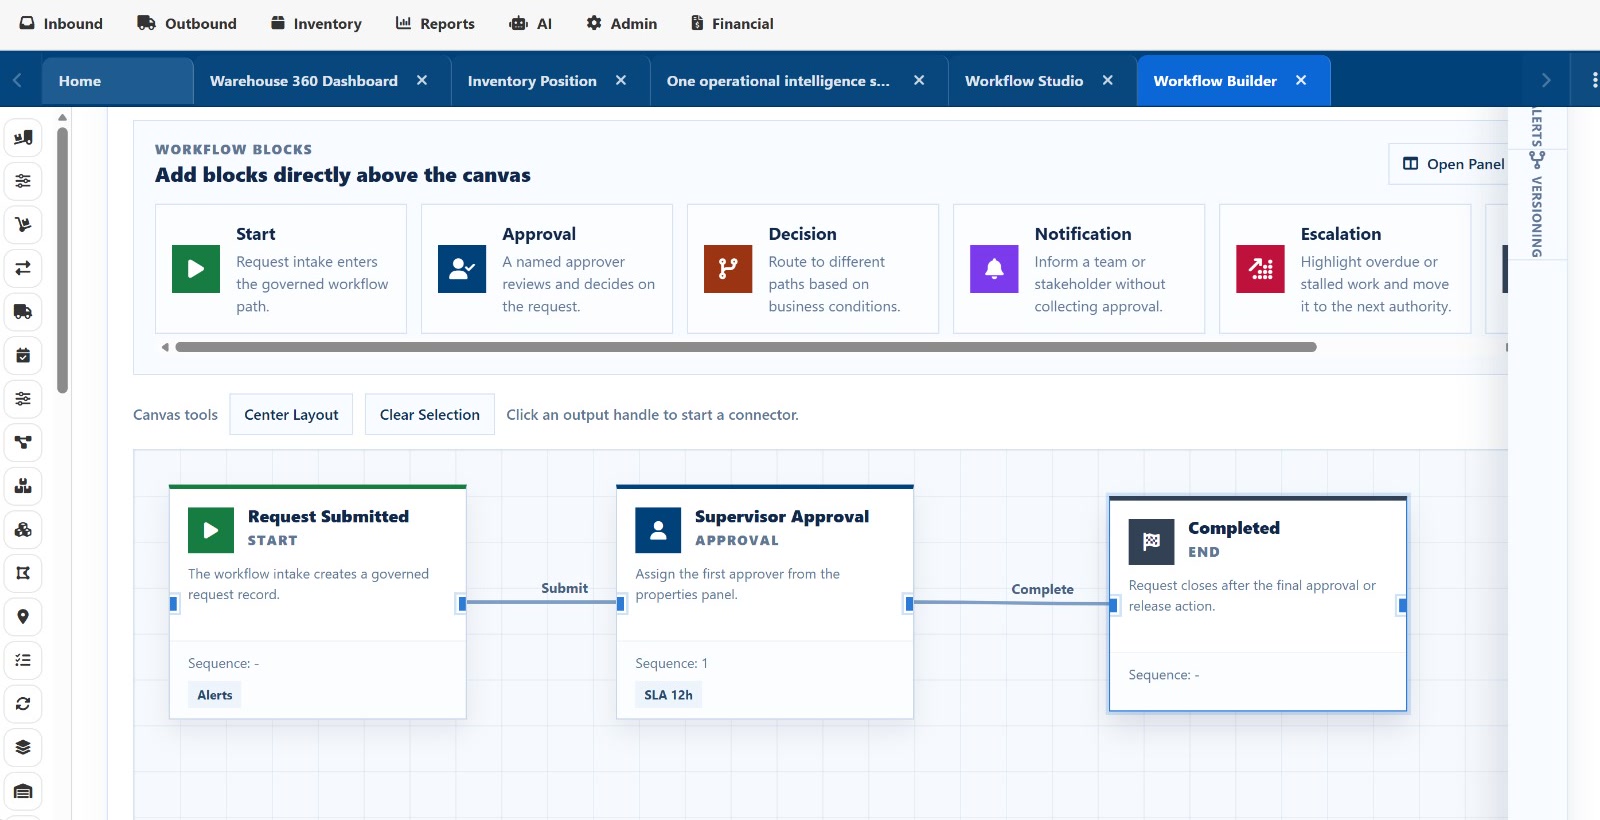Click the workflow blocks horizontal scrollbar

pyautogui.click(x=746, y=347)
